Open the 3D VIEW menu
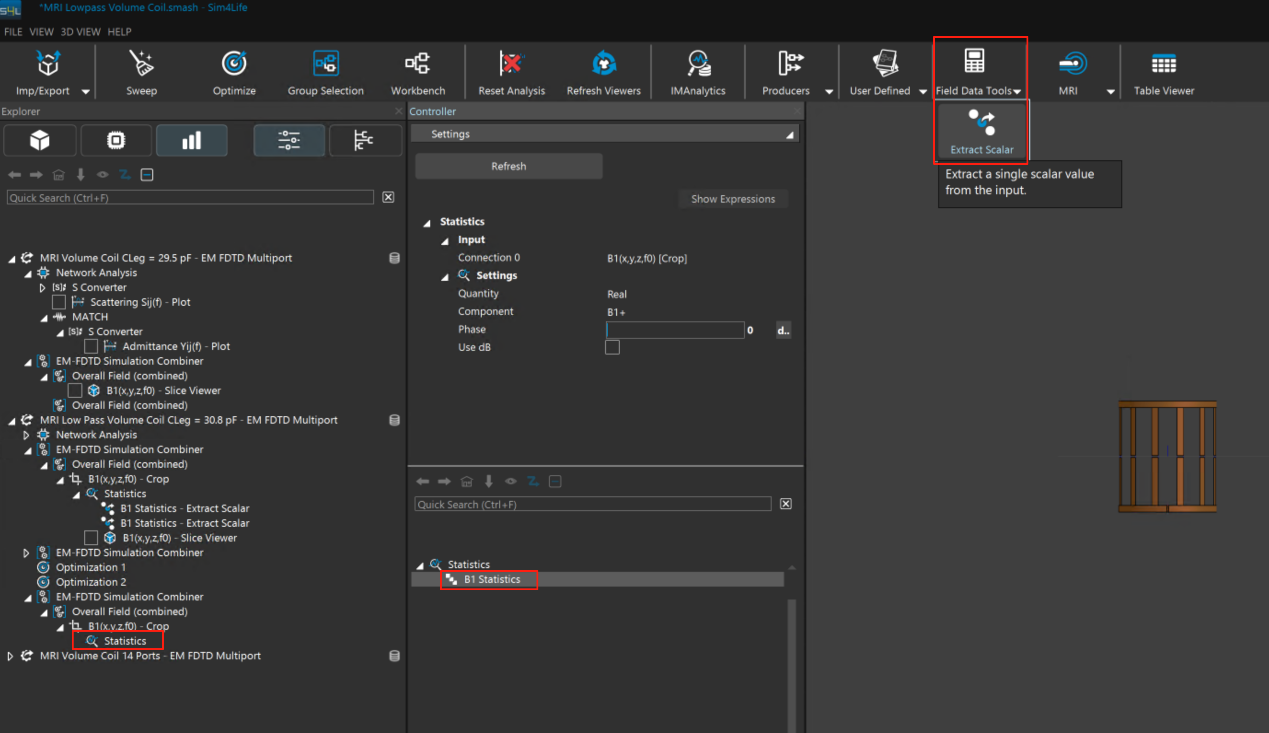This screenshot has width=1269, height=733. pos(80,32)
